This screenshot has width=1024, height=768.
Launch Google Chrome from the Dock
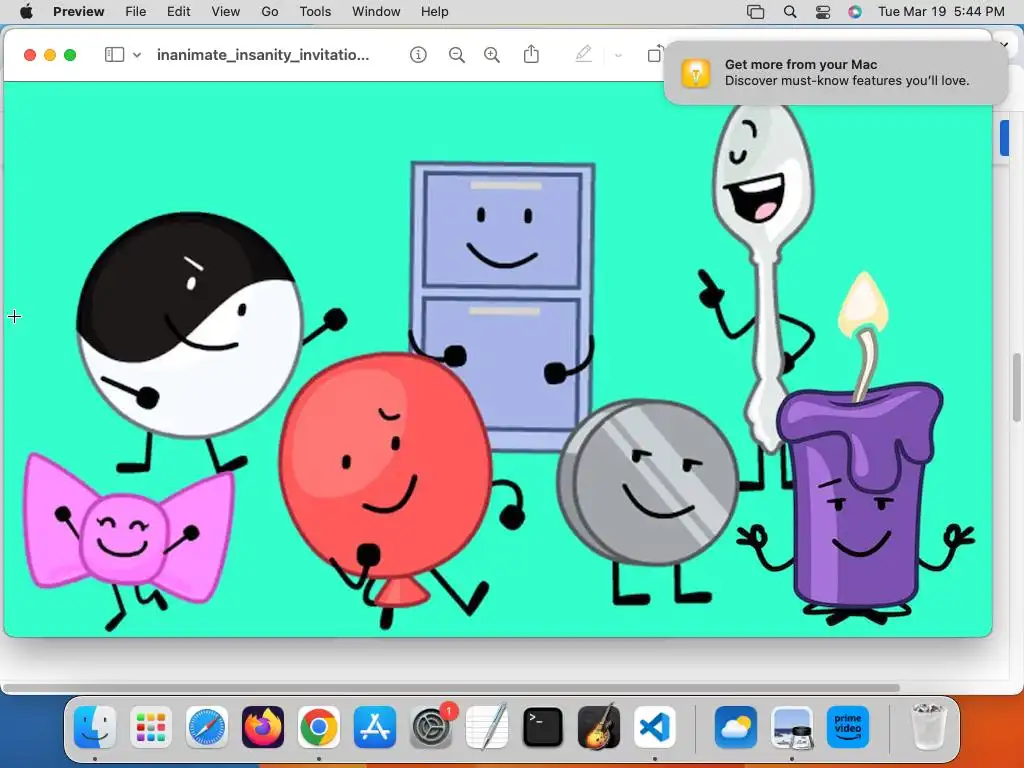pyautogui.click(x=319, y=727)
